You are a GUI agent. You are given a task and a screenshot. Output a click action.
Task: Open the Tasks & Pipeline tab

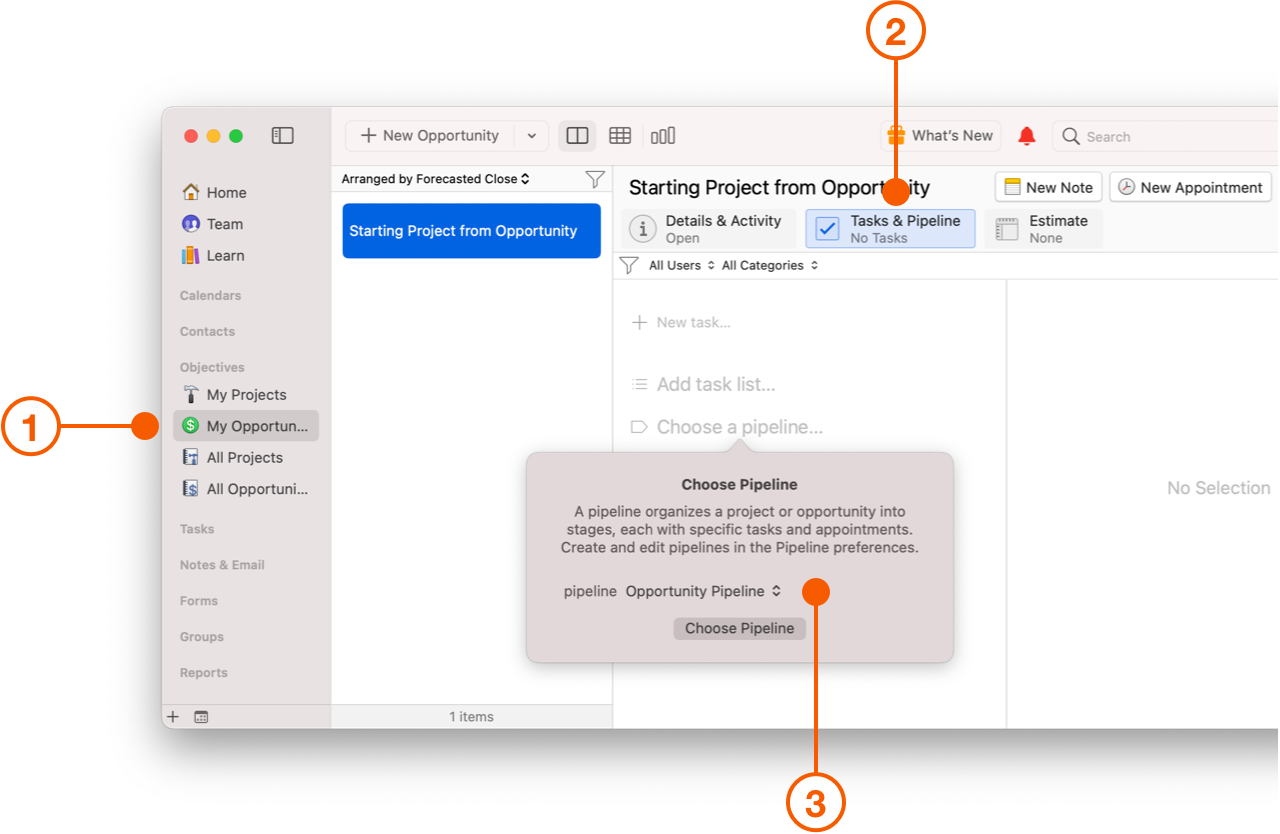click(x=890, y=229)
